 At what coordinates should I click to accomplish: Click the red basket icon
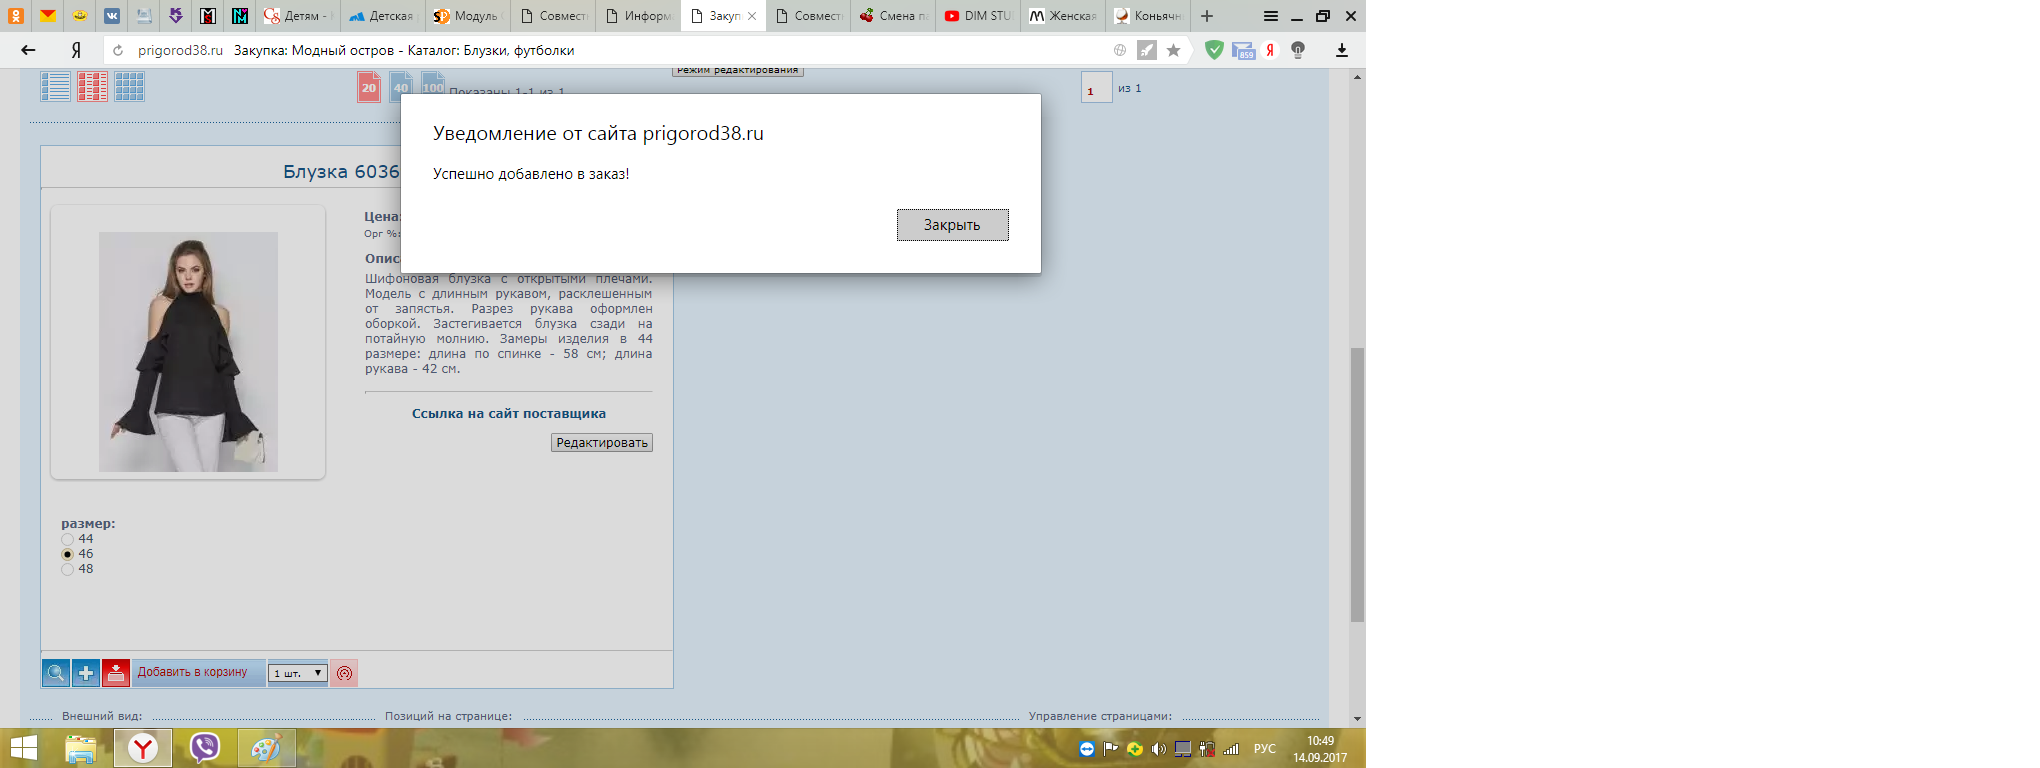[116, 673]
